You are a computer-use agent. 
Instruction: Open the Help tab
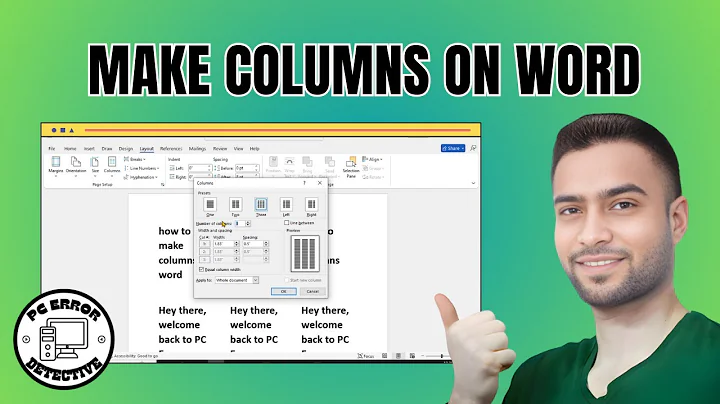254,149
